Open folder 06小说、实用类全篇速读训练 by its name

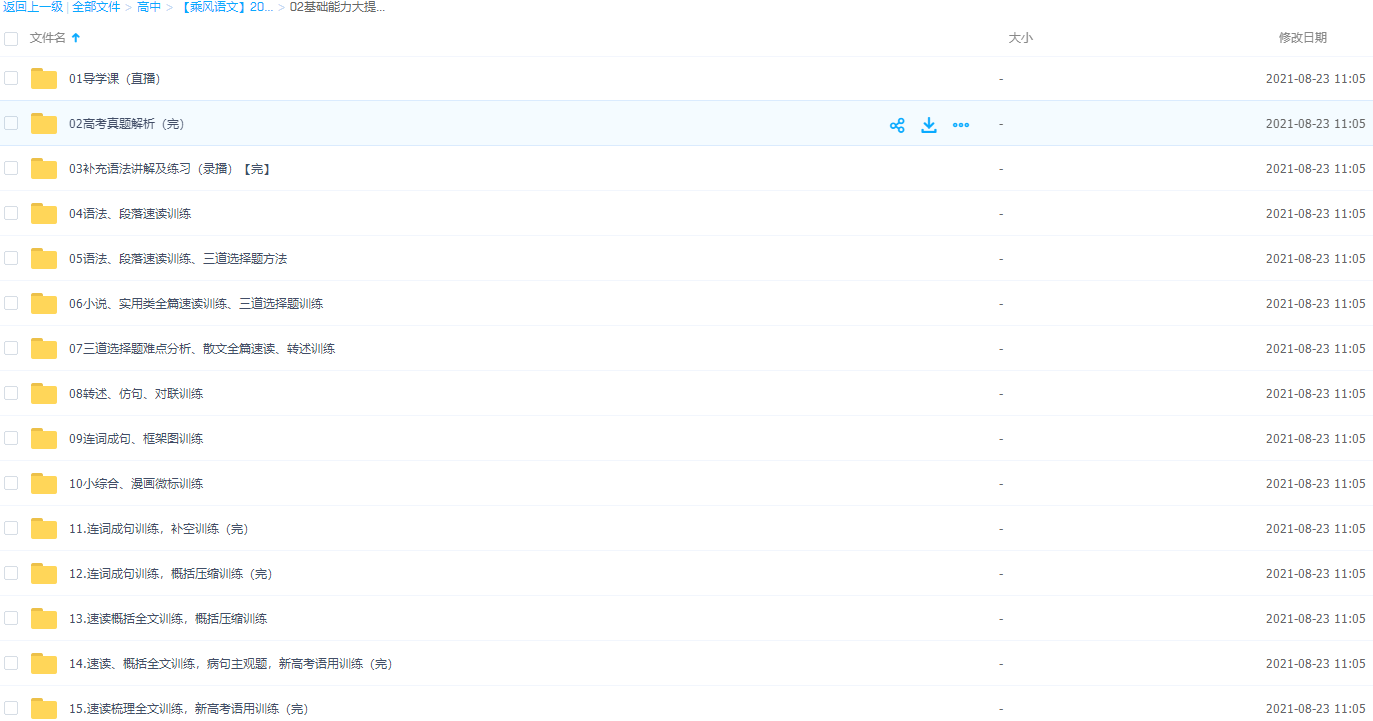[x=196, y=304]
